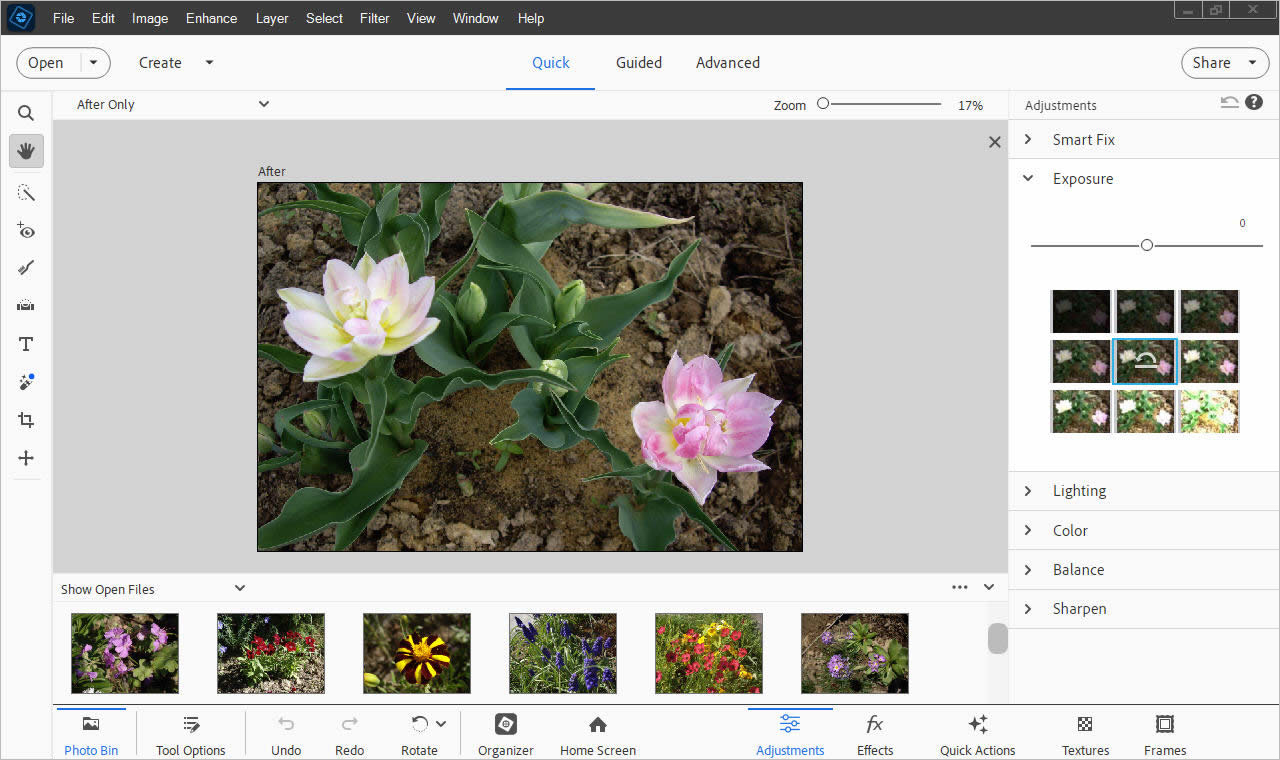Pick the Whiten Teeth brush tool
Screen dimensions: 1280x760
coord(26,268)
